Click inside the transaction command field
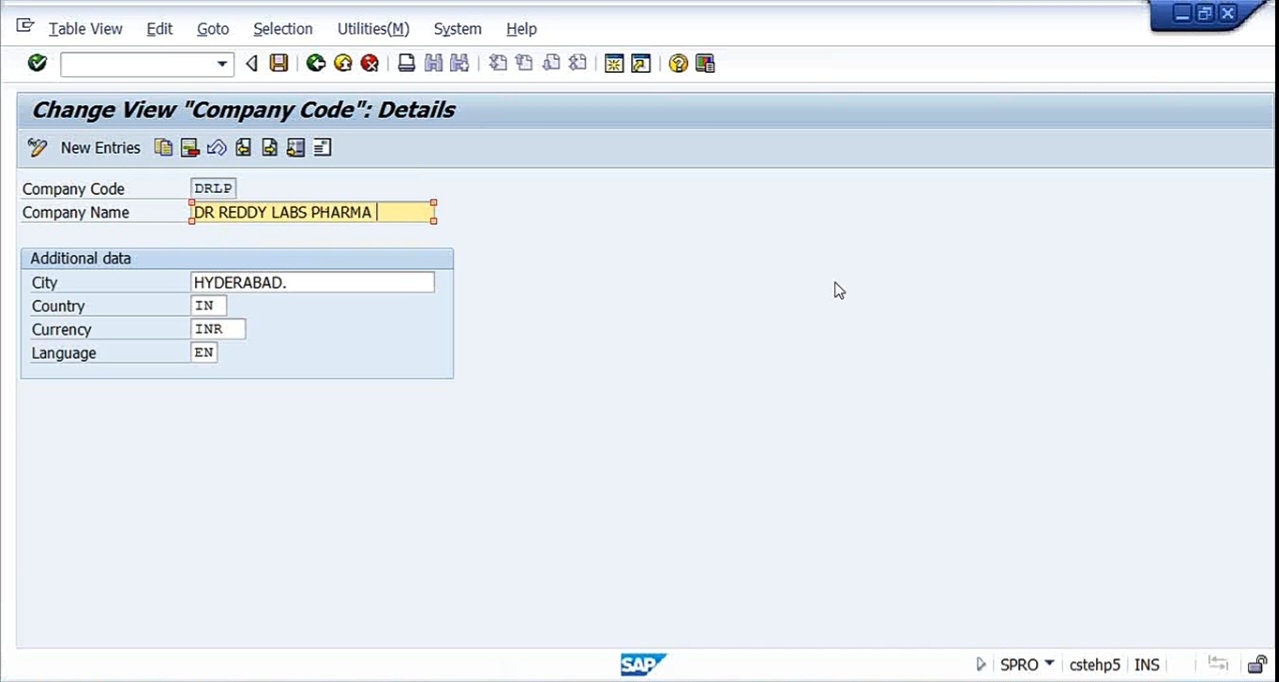1279x682 pixels. [138, 64]
